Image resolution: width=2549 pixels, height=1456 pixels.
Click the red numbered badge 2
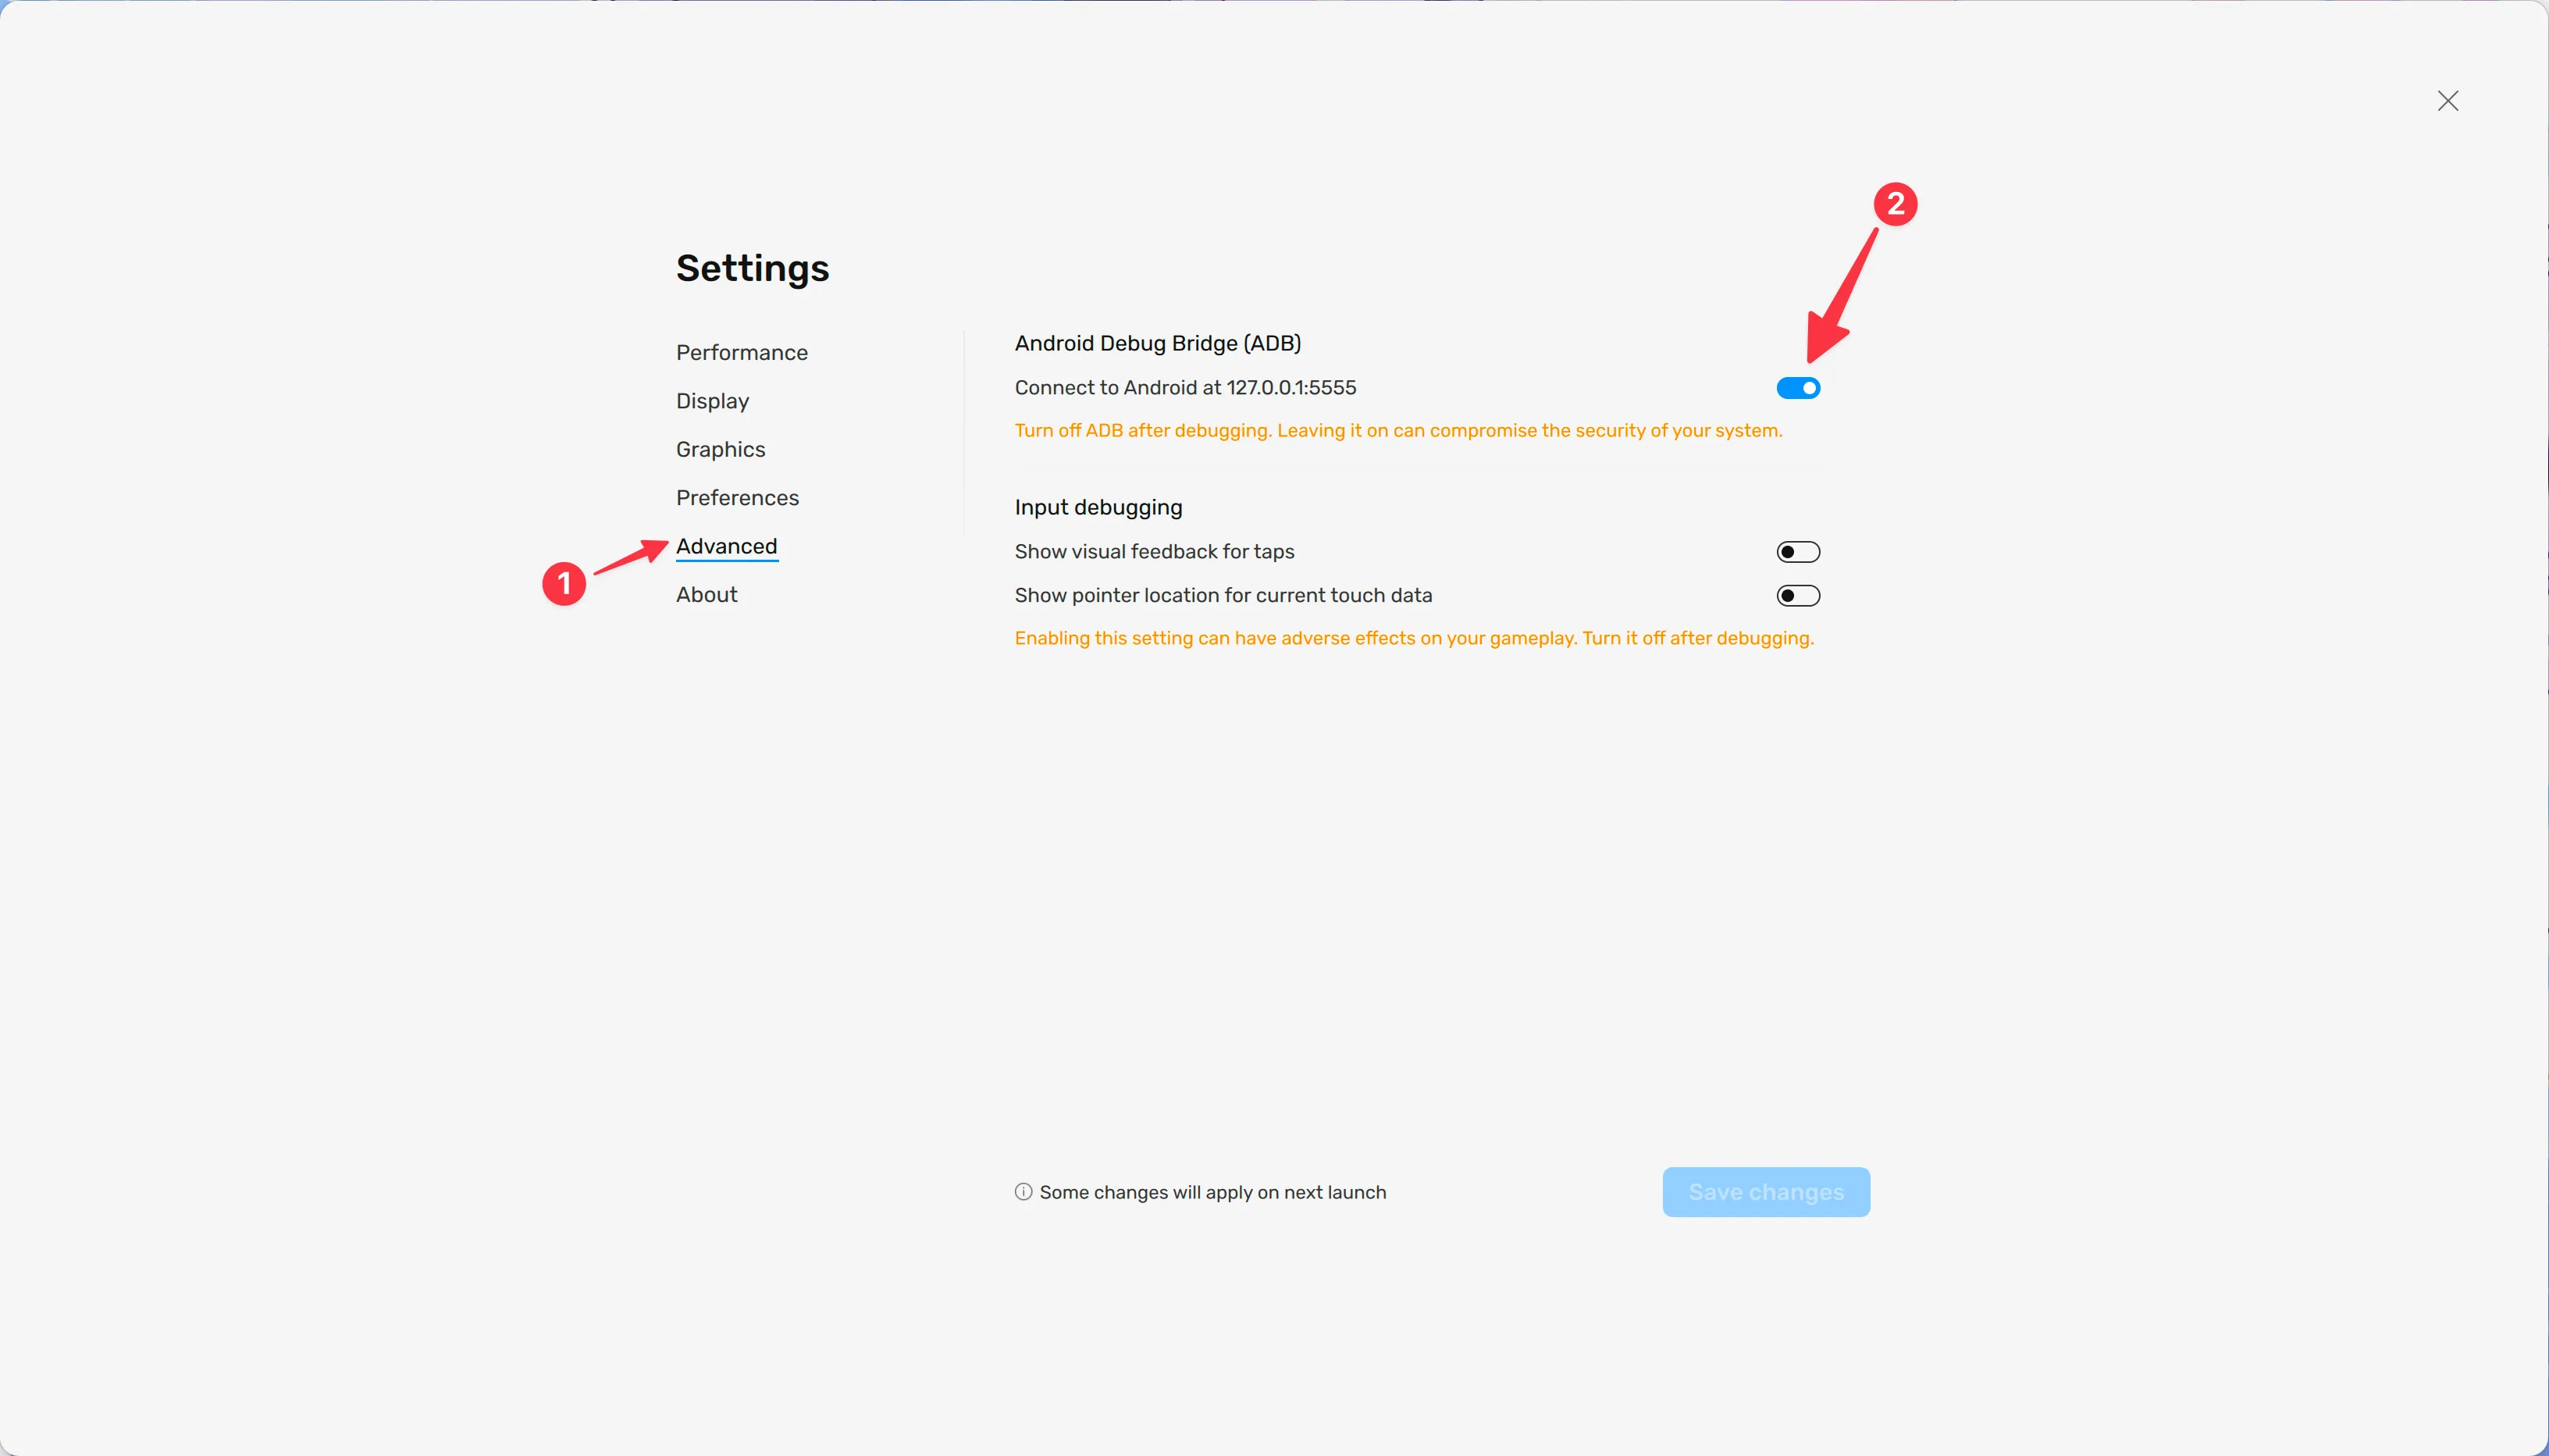click(x=1895, y=204)
